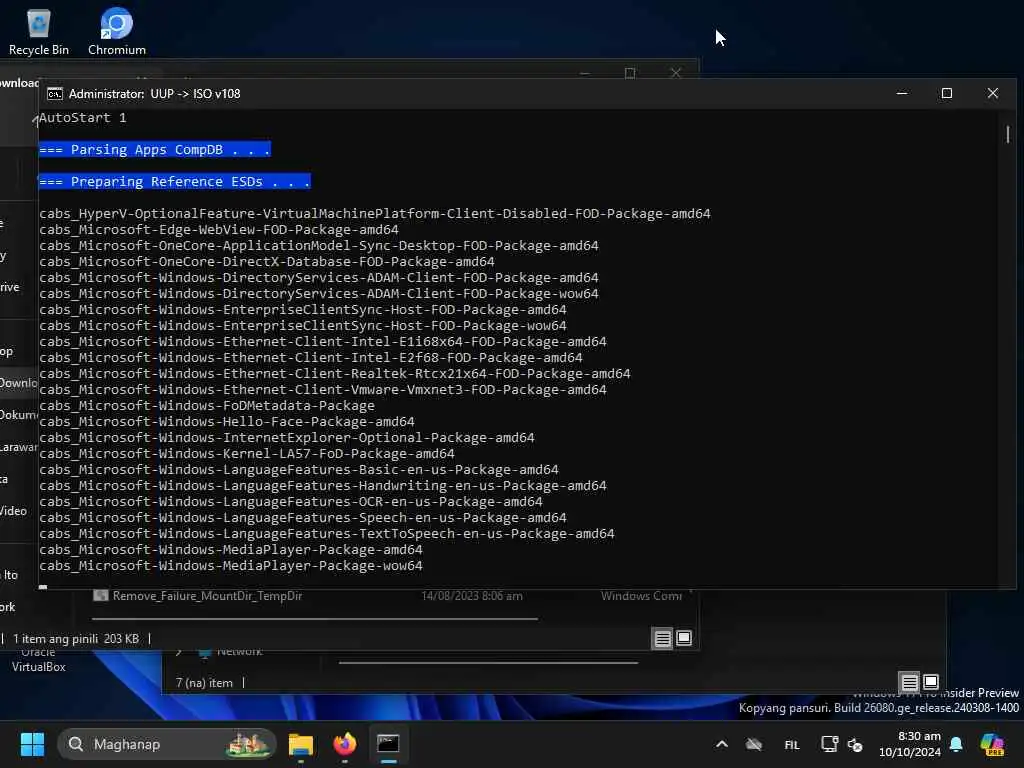Open the Chromium desktop shortcut

(x=117, y=31)
